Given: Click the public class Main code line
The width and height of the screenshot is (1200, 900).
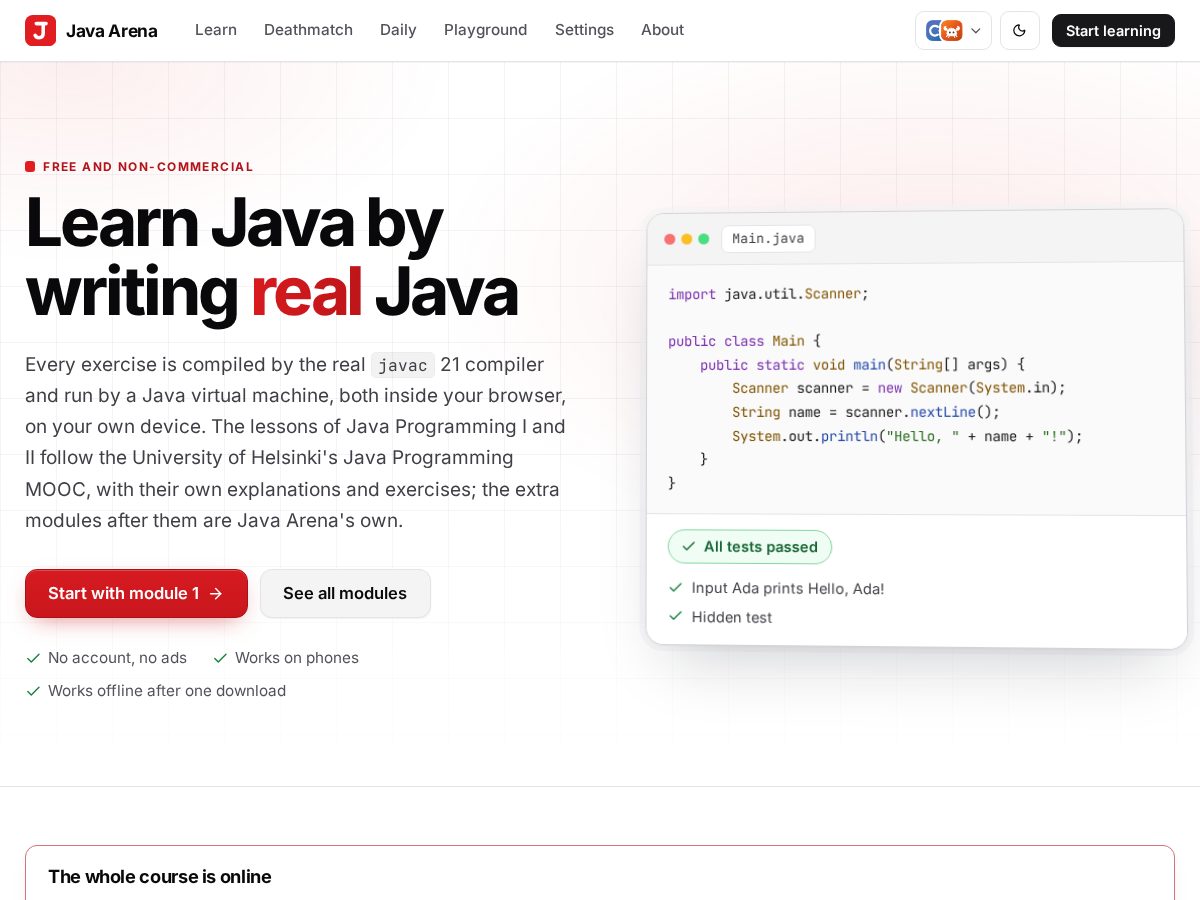Looking at the screenshot, I should click(744, 341).
